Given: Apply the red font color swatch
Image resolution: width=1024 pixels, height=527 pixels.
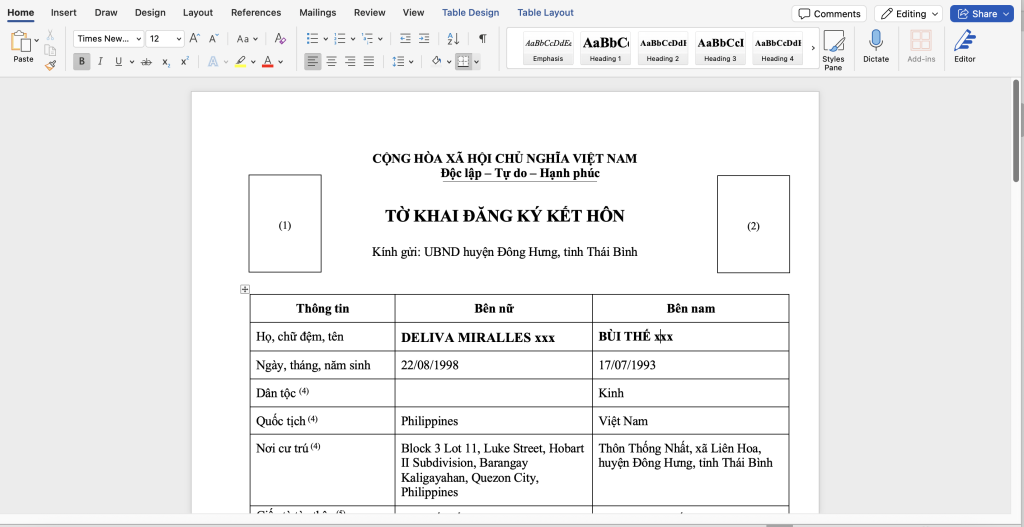Looking at the screenshot, I should click(267, 62).
